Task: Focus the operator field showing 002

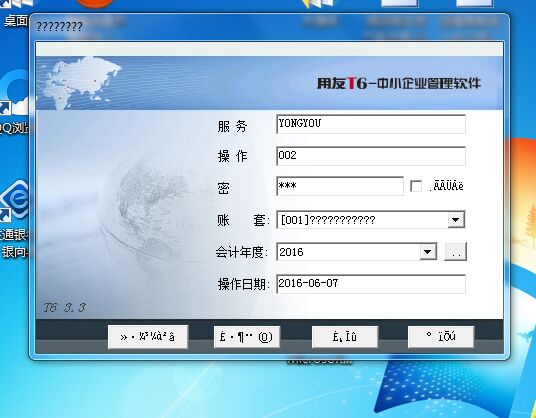Action: (x=371, y=156)
